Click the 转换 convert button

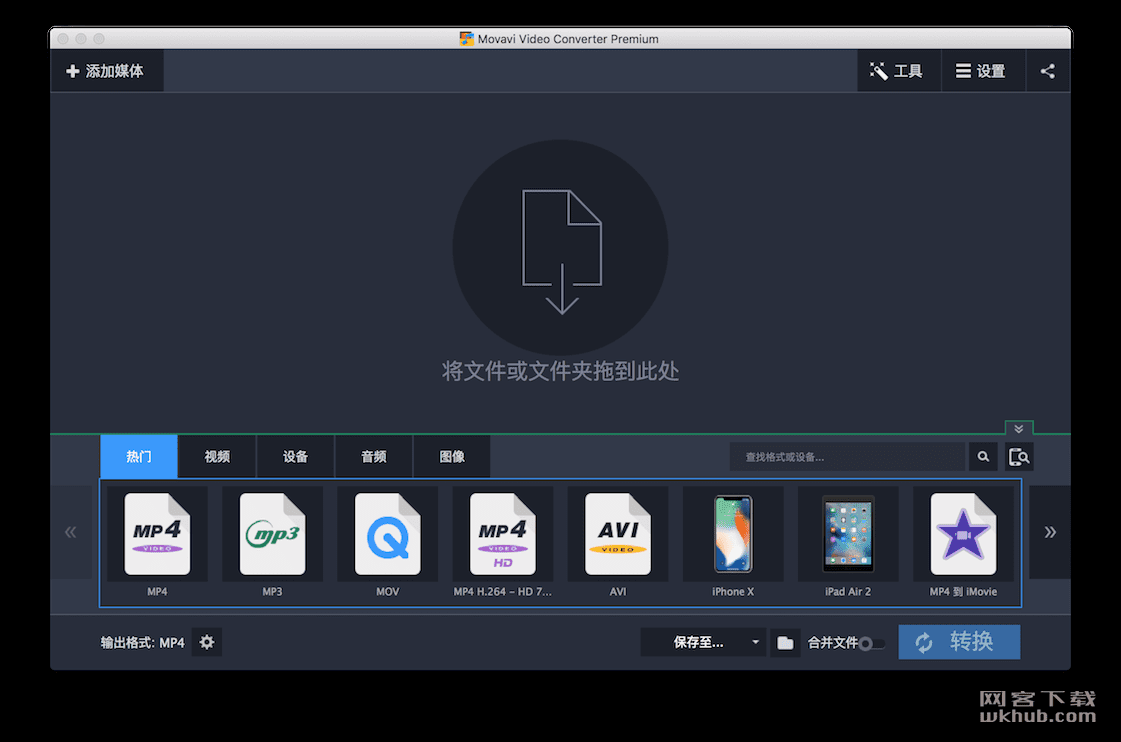tap(959, 642)
